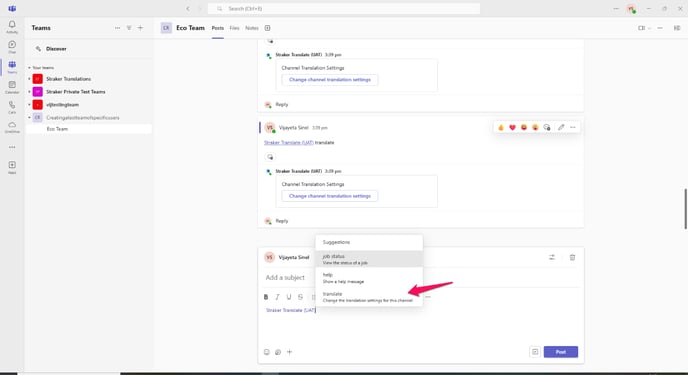Click the reaction bubble under the translate message
The image size is (688, 375).
coord(270,157)
